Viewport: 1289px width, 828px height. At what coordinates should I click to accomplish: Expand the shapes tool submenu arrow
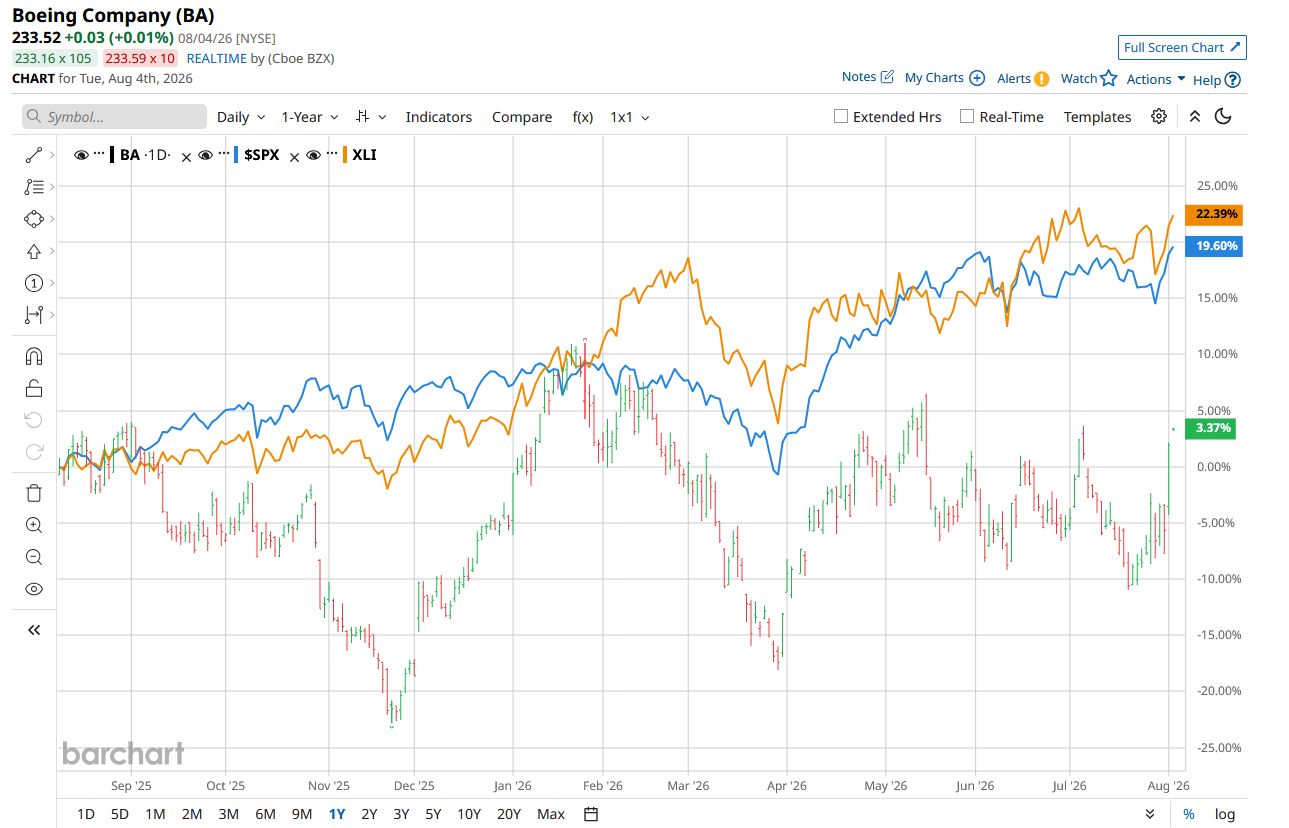pos(52,219)
